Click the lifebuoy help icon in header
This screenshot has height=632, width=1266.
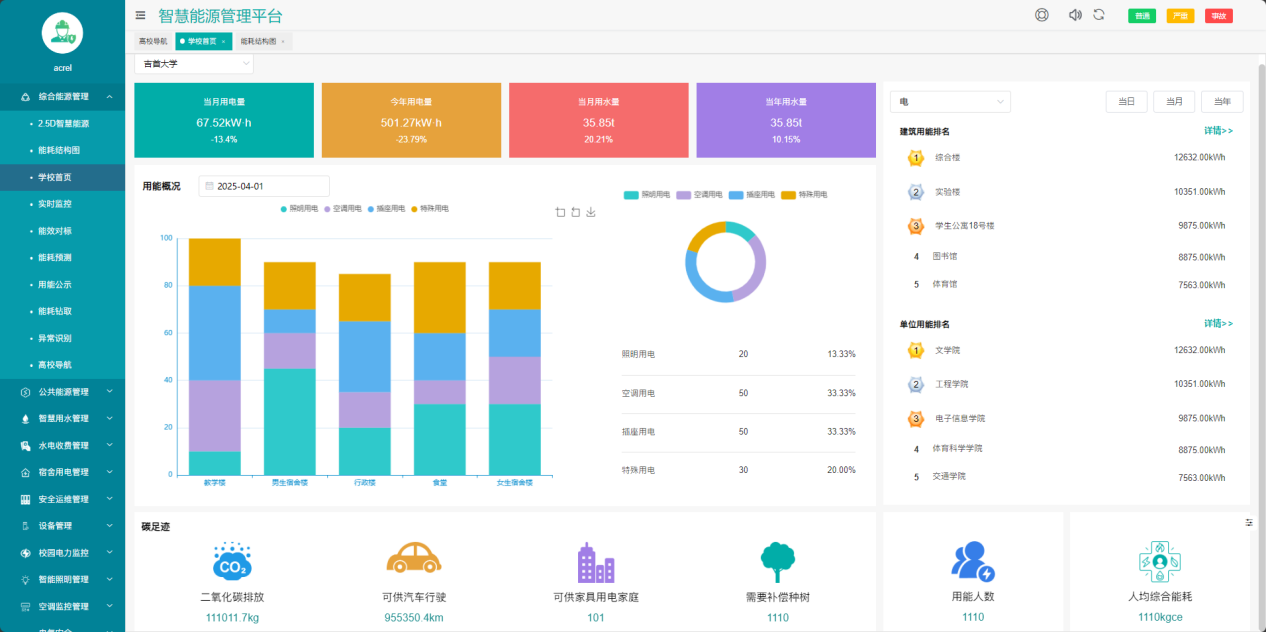(1041, 15)
